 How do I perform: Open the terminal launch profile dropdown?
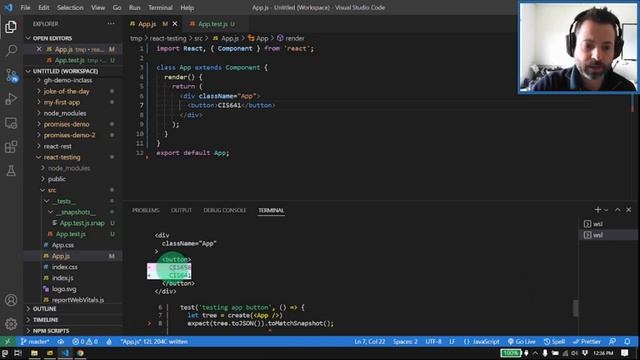click(606, 210)
